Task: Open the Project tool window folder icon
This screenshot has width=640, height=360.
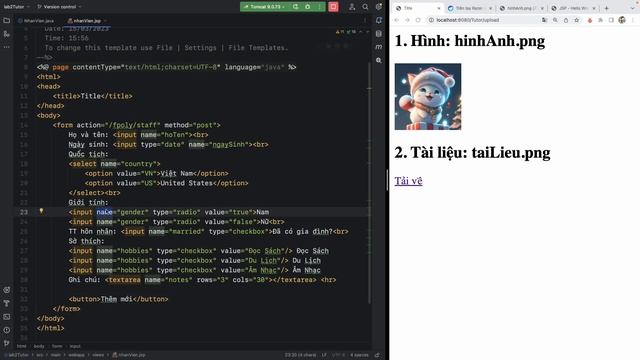Action: 7,20
